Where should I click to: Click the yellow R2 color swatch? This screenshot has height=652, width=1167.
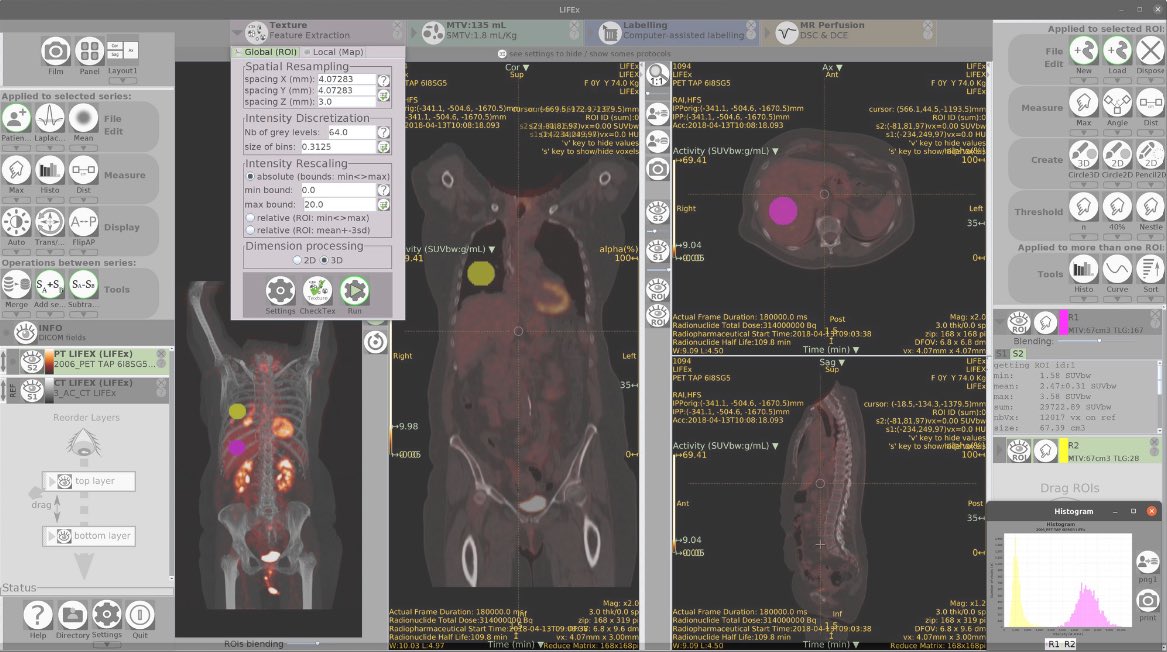(x=1064, y=450)
